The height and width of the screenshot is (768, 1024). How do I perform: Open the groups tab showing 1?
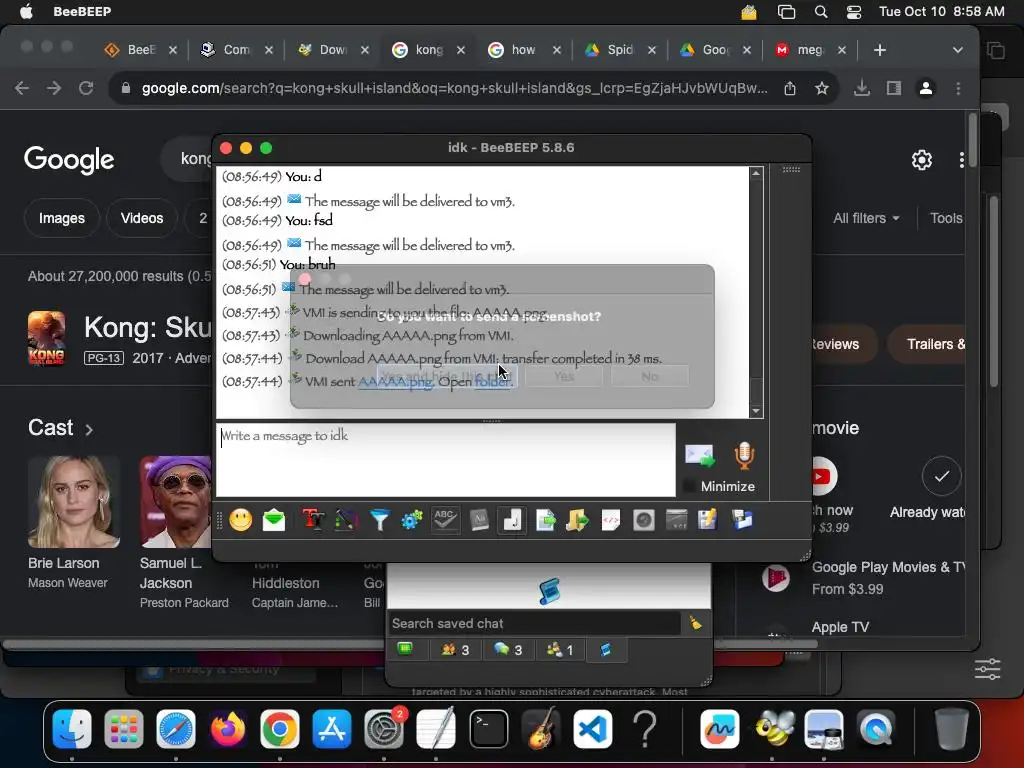[560, 650]
